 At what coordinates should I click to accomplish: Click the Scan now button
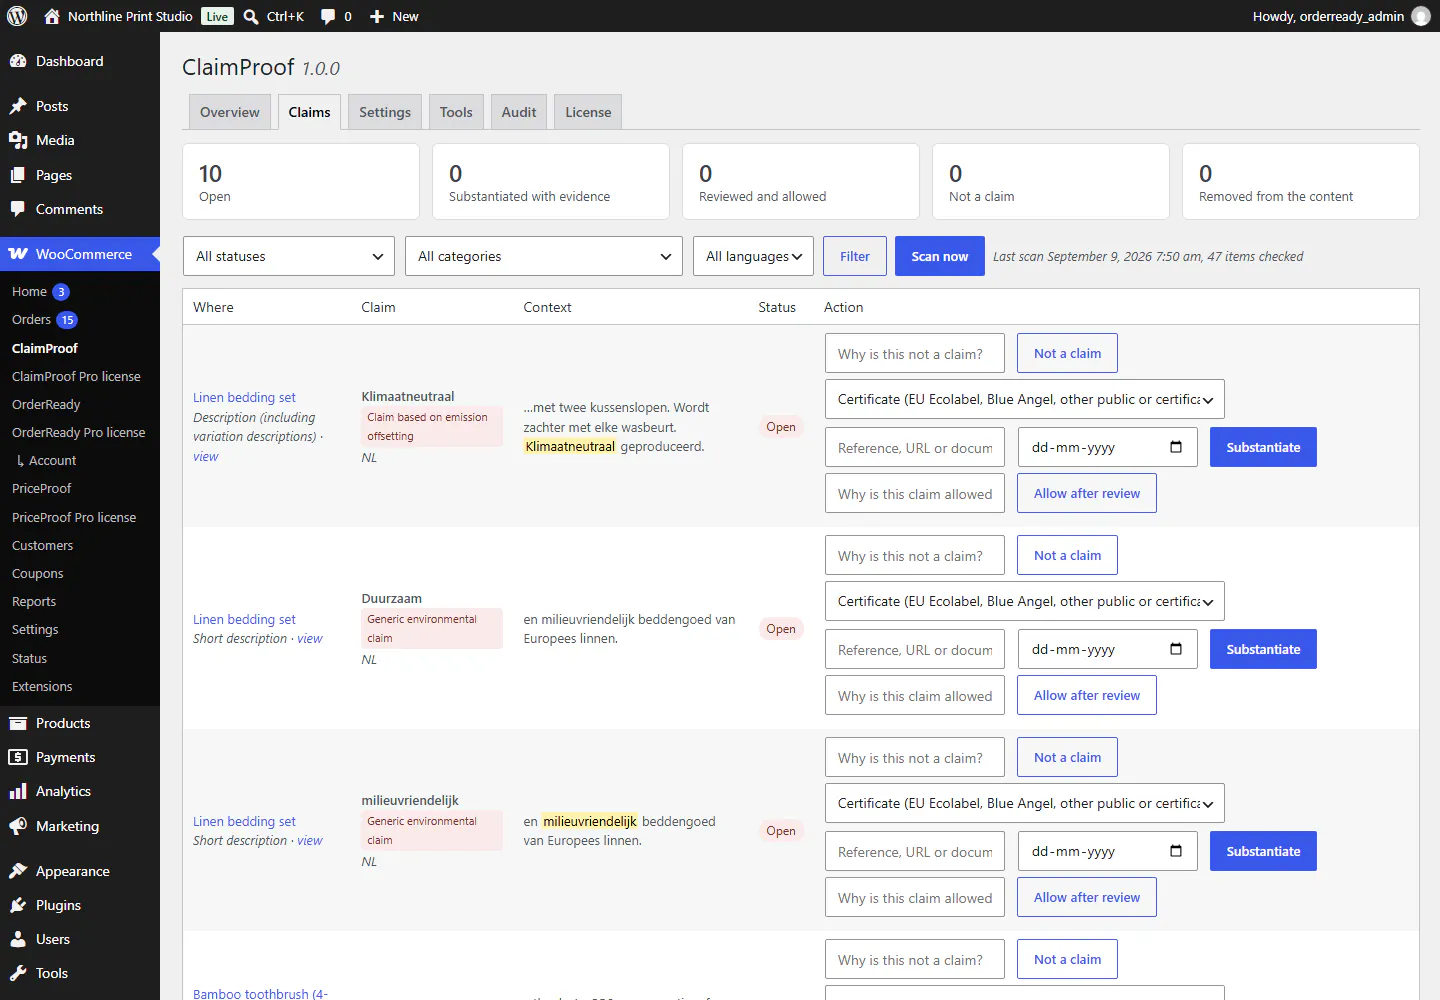pos(940,256)
